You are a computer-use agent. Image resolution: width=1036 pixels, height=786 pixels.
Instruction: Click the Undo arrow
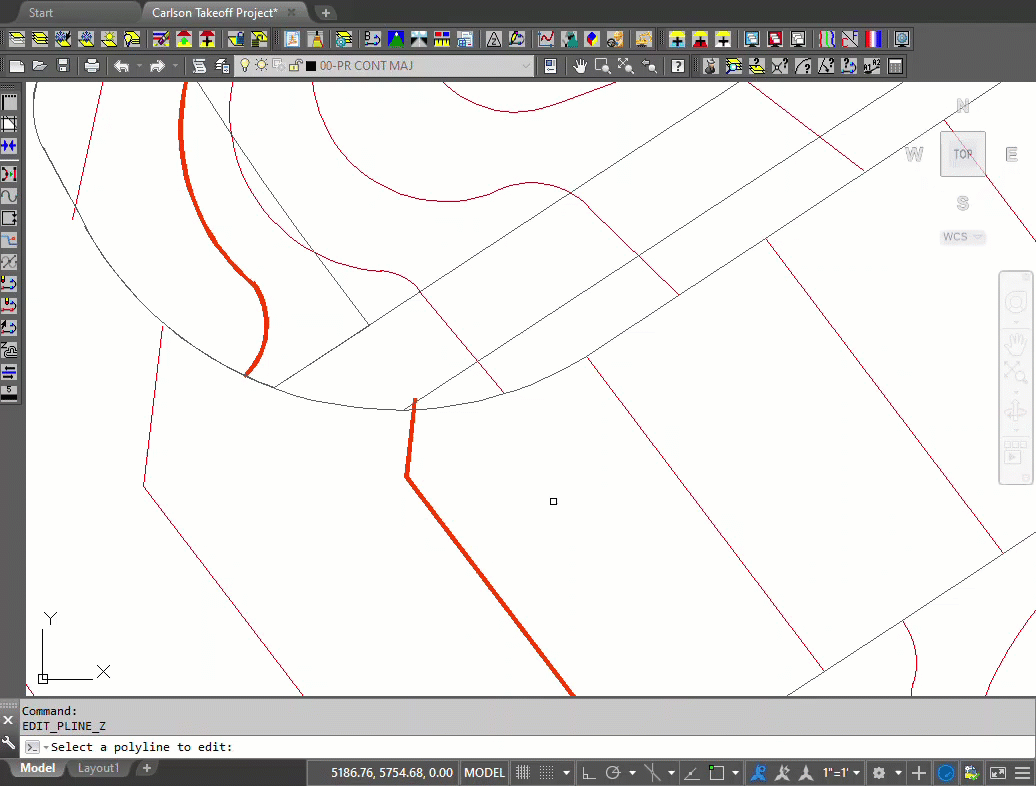point(122,66)
